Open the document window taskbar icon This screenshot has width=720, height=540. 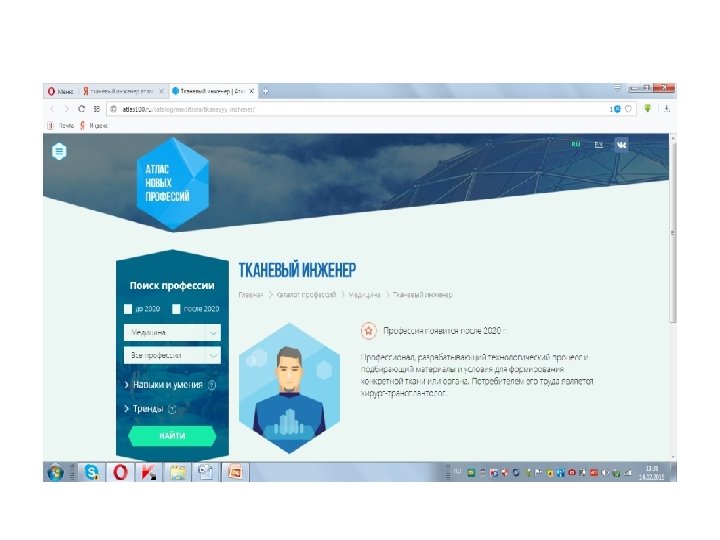206,472
